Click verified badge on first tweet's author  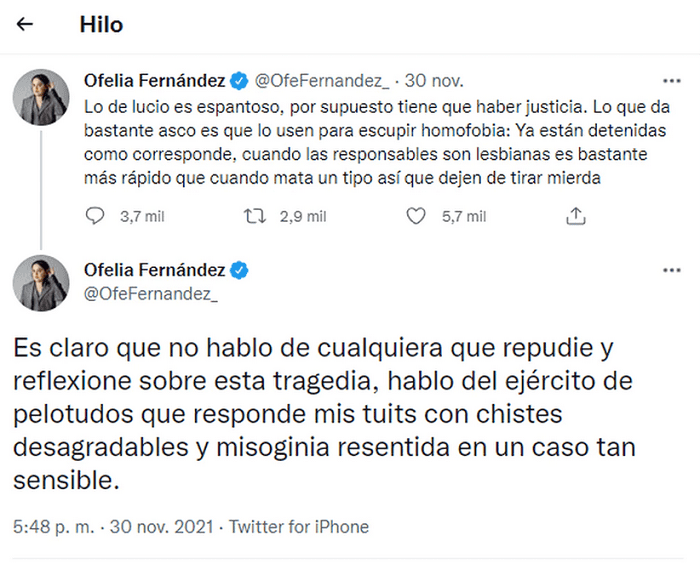coord(240,79)
